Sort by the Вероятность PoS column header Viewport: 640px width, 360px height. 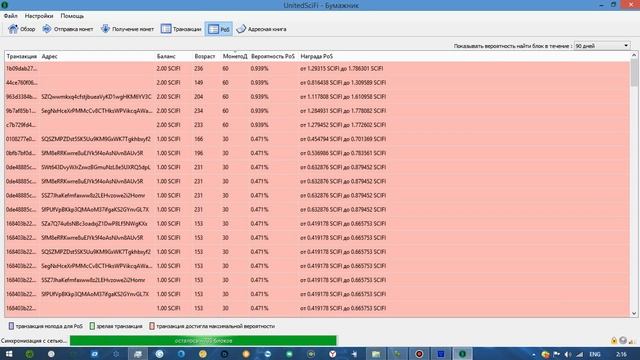coord(273,56)
